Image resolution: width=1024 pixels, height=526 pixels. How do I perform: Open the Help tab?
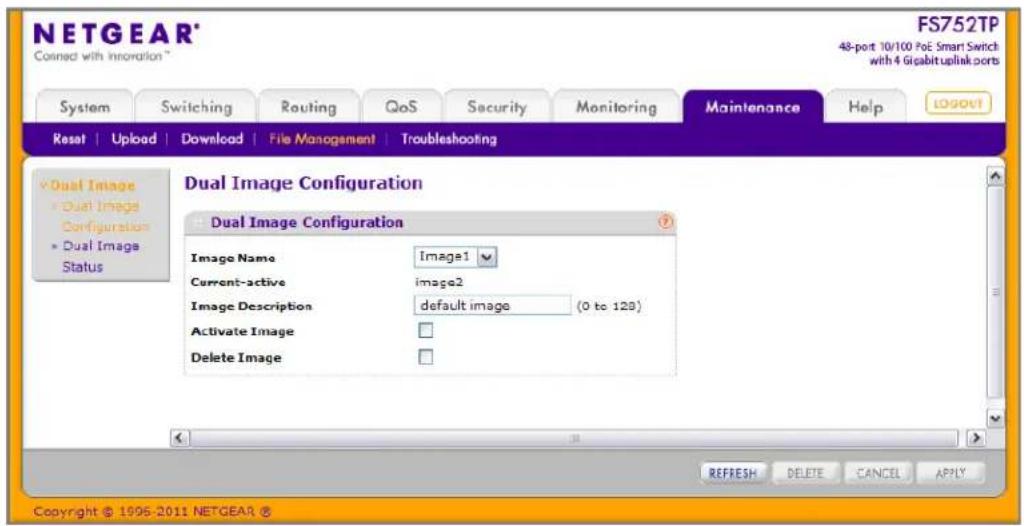(x=866, y=107)
